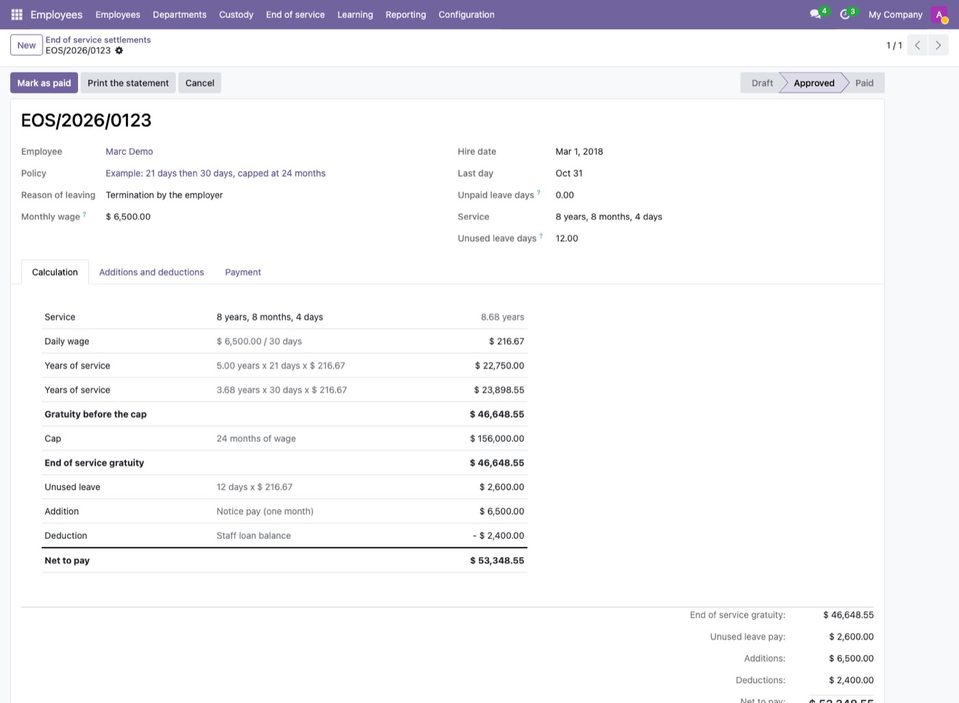959x703 pixels.
Task: Go back to End of service settlements breadcrumb
Action: pyautogui.click(x=98, y=40)
